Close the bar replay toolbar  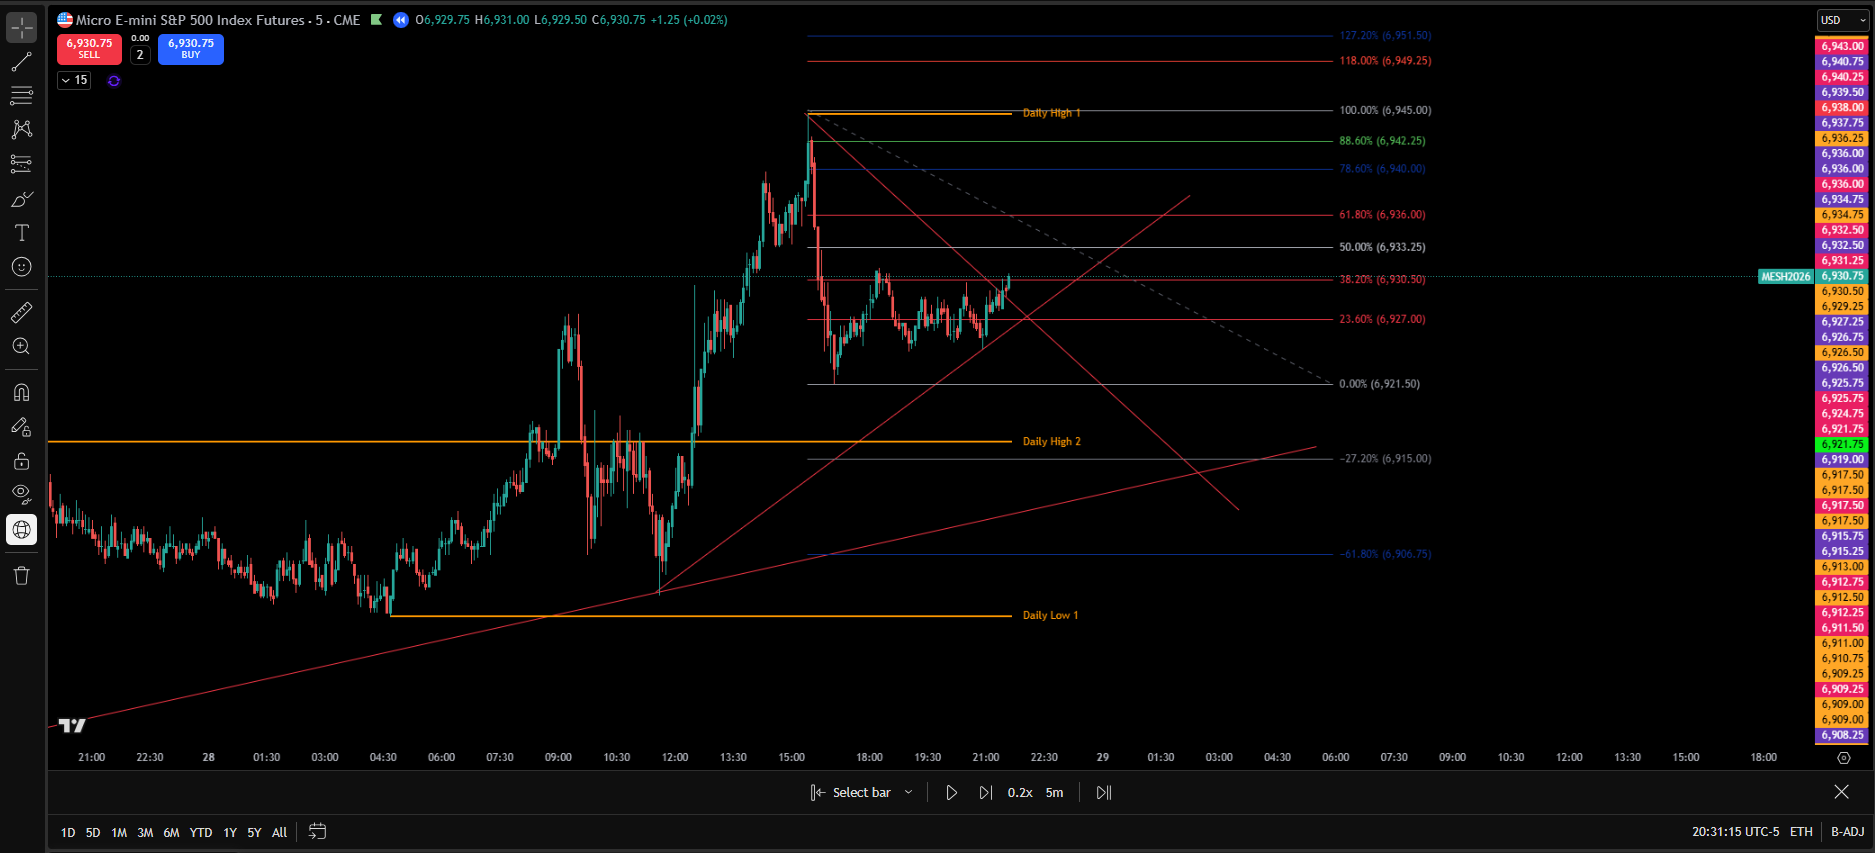tap(1841, 792)
